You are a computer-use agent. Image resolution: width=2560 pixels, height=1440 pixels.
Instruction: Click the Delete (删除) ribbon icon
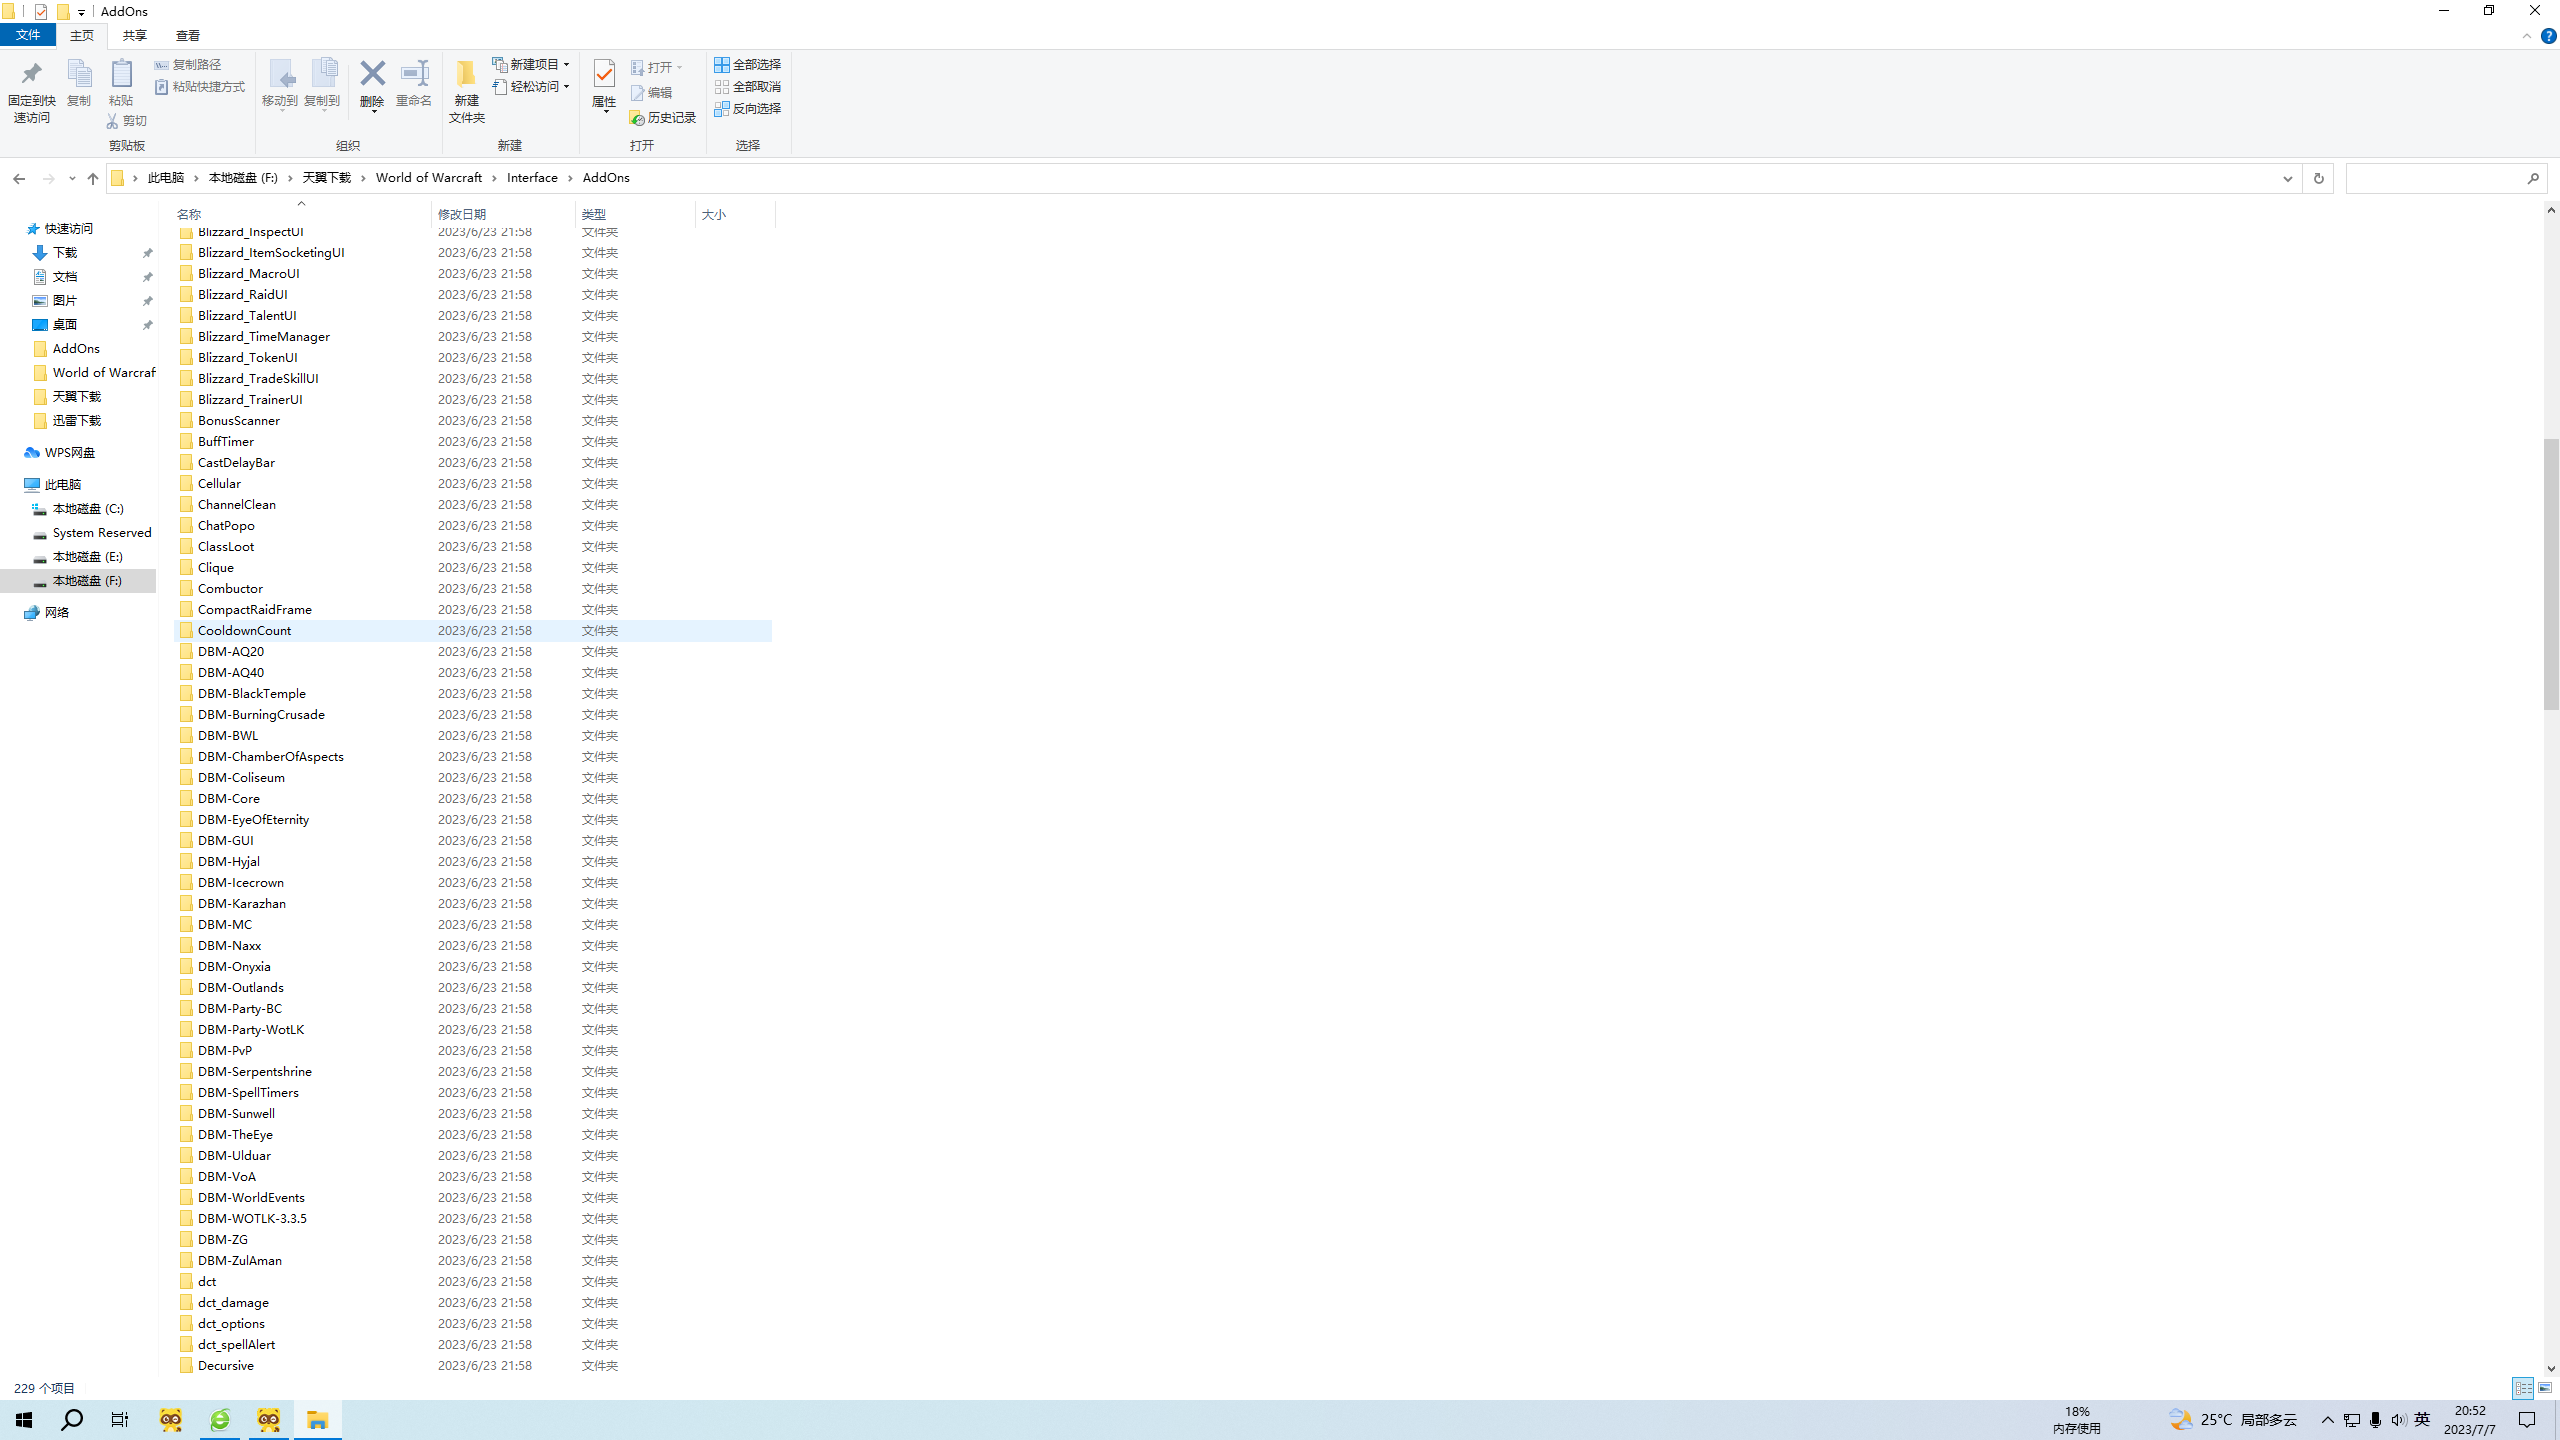[372, 75]
